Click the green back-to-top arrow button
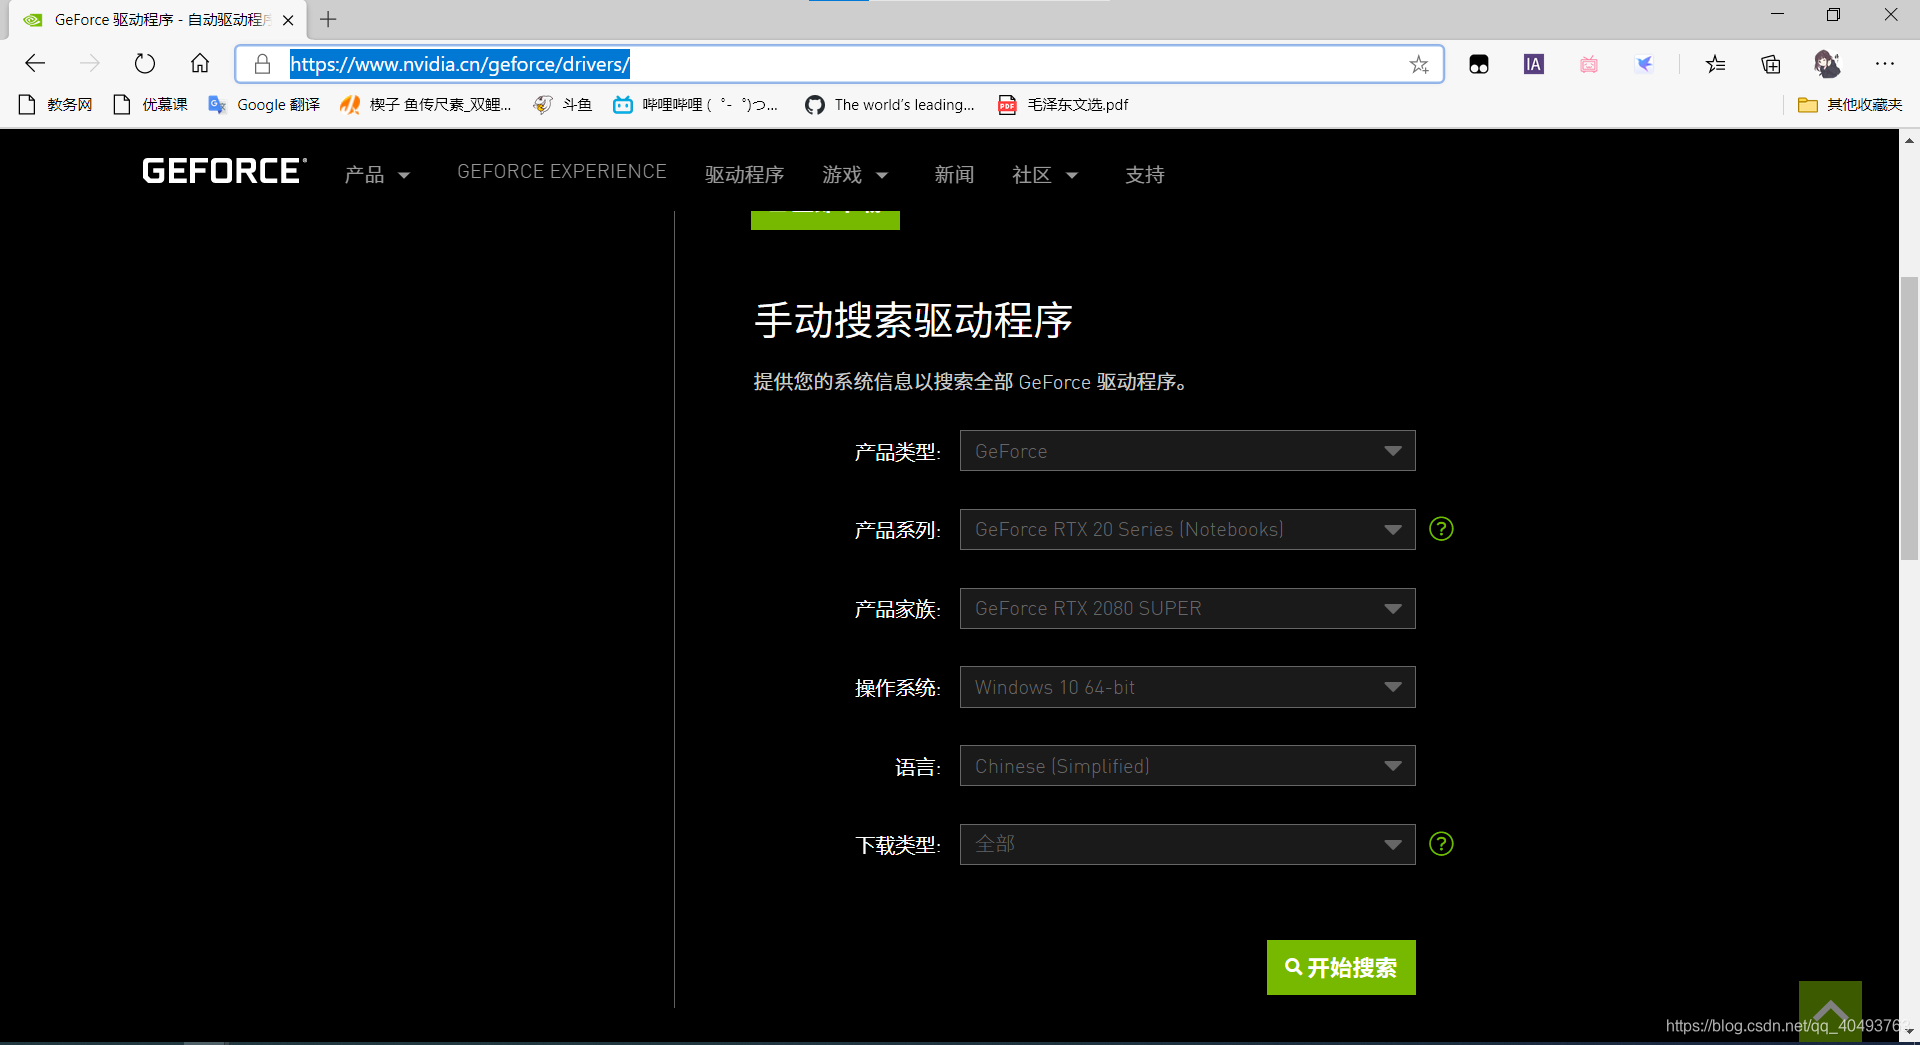1920x1045 pixels. point(1830,1011)
